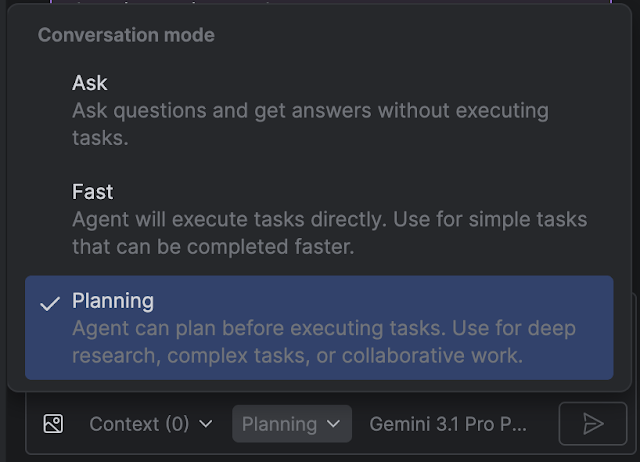Open the Gemini 3.1 Pro model selector
Screen dimensions: 640x462
point(447,424)
